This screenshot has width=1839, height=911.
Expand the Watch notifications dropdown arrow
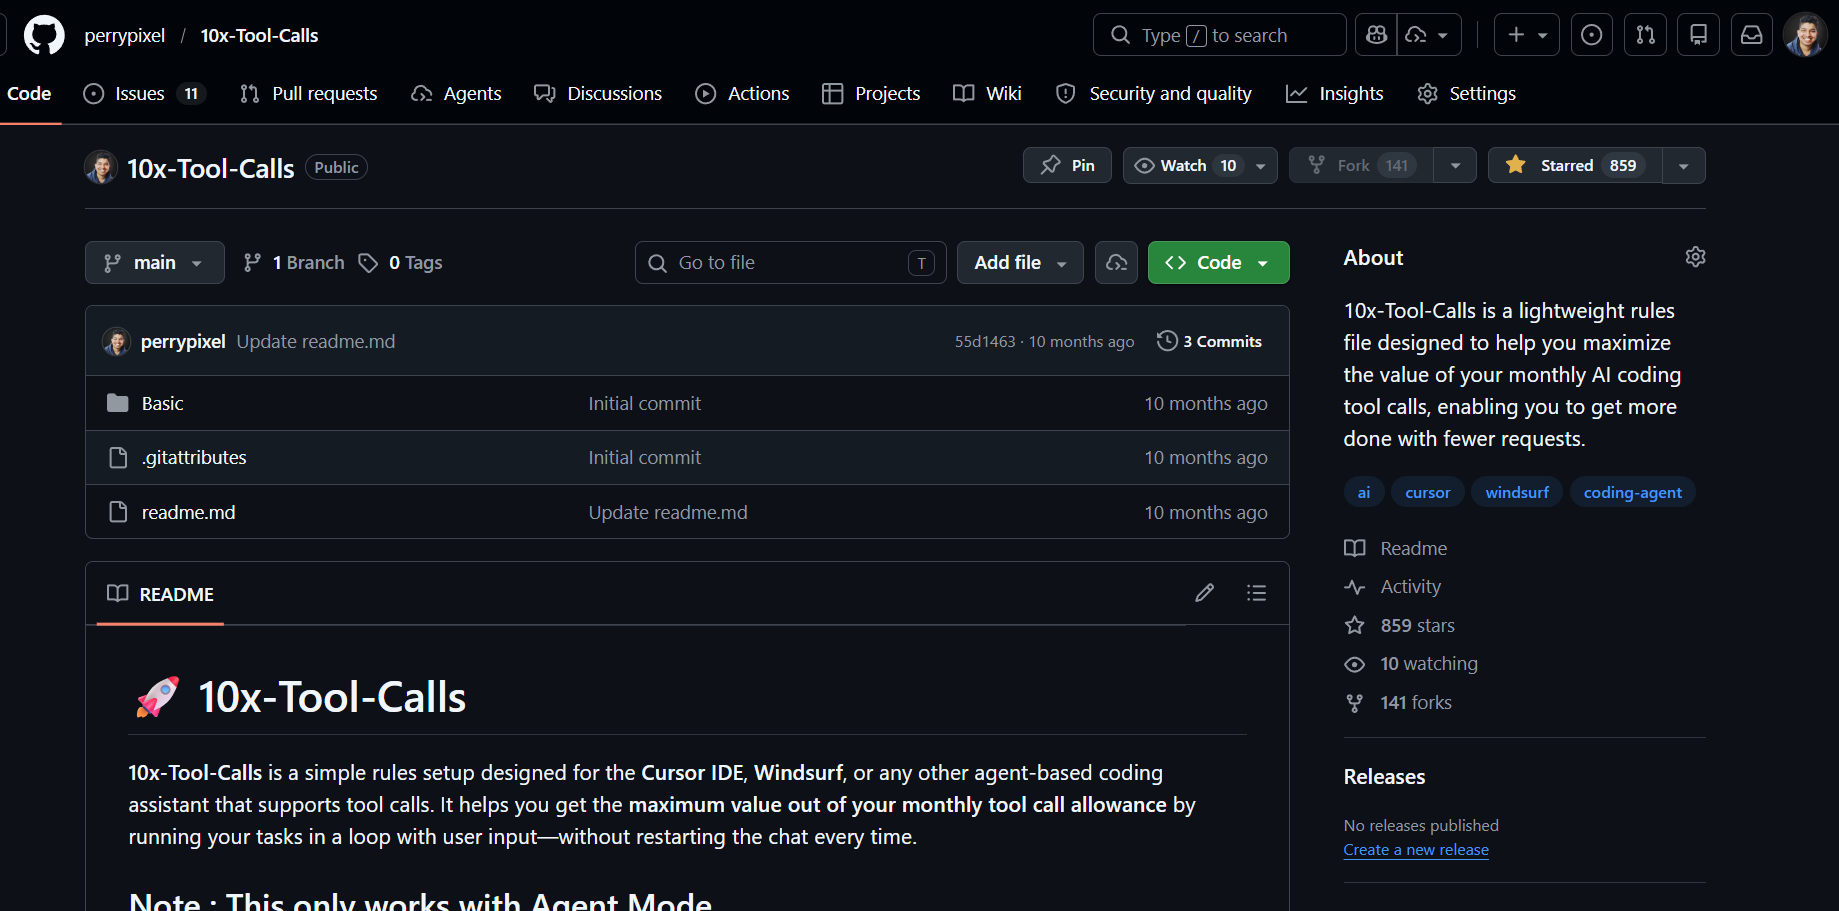click(1261, 166)
